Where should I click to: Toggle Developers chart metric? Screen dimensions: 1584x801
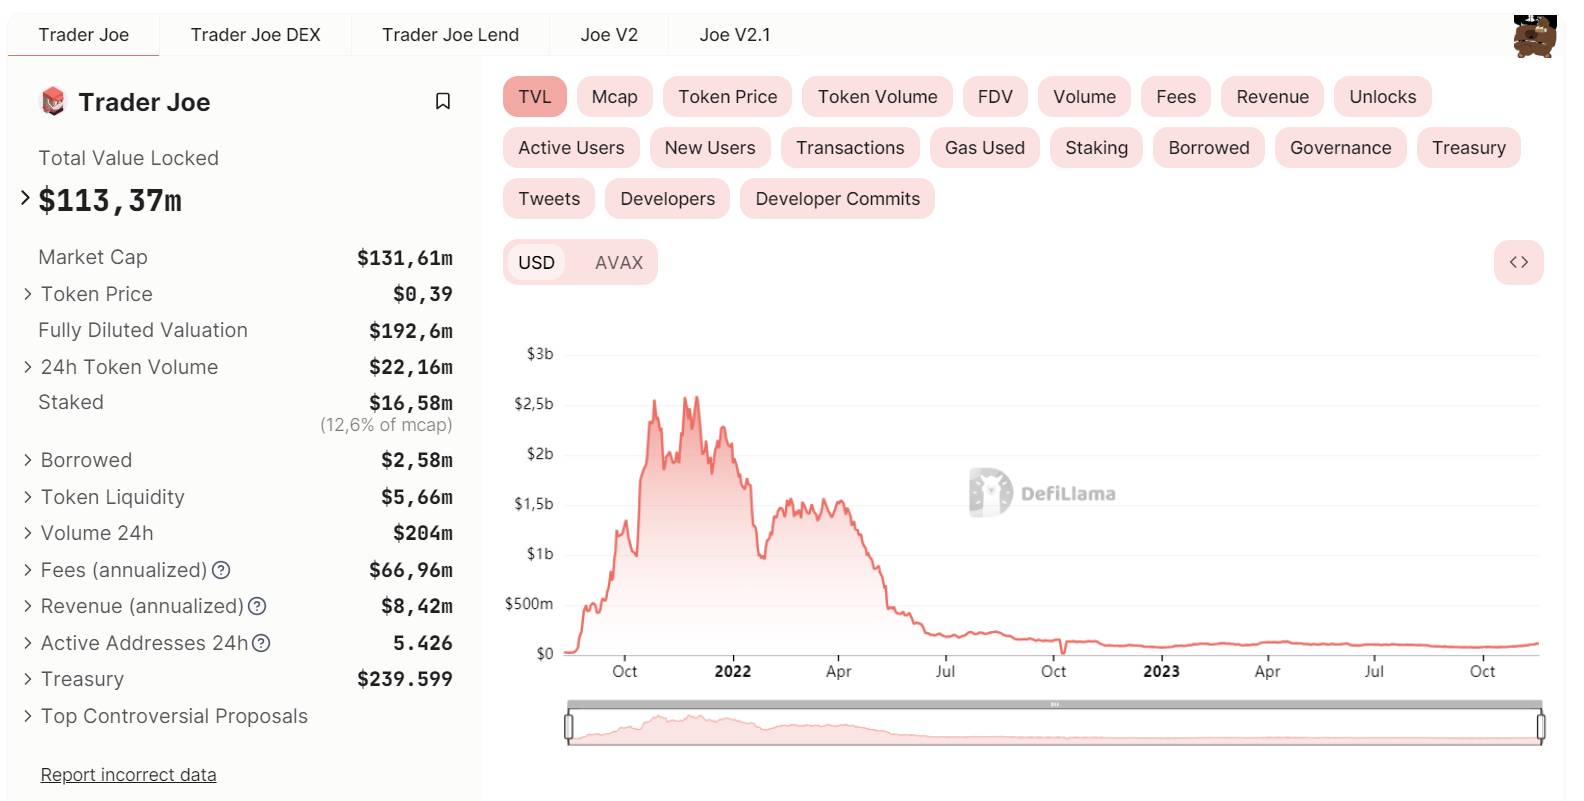point(667,199)
